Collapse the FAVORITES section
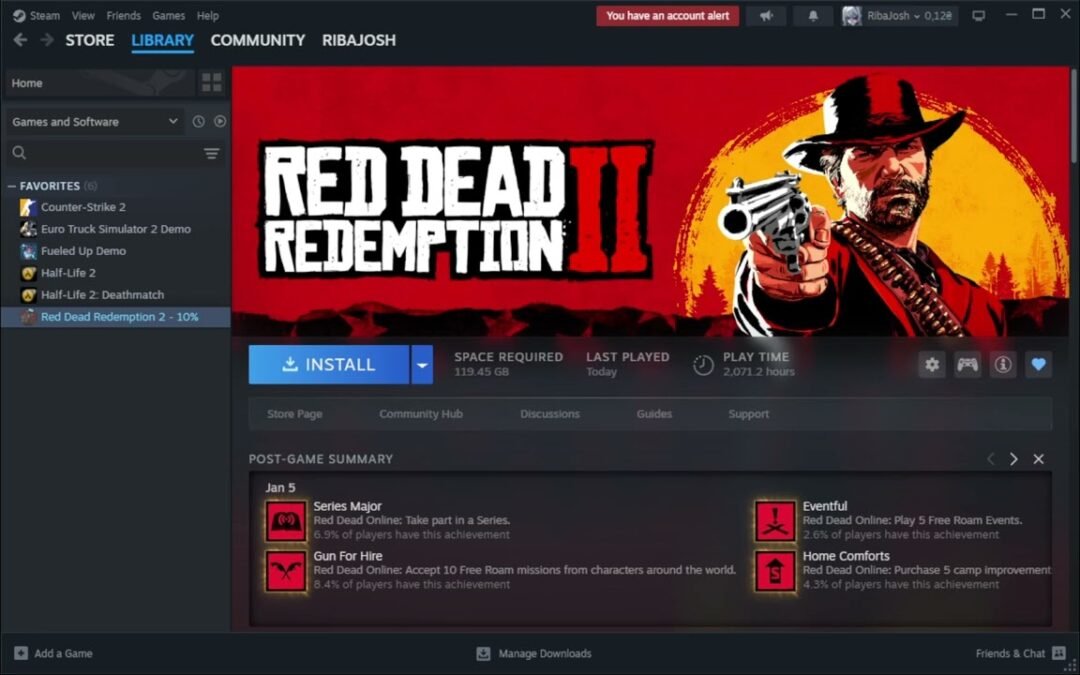The image size is (1080, 675). [x=10, y=185]
